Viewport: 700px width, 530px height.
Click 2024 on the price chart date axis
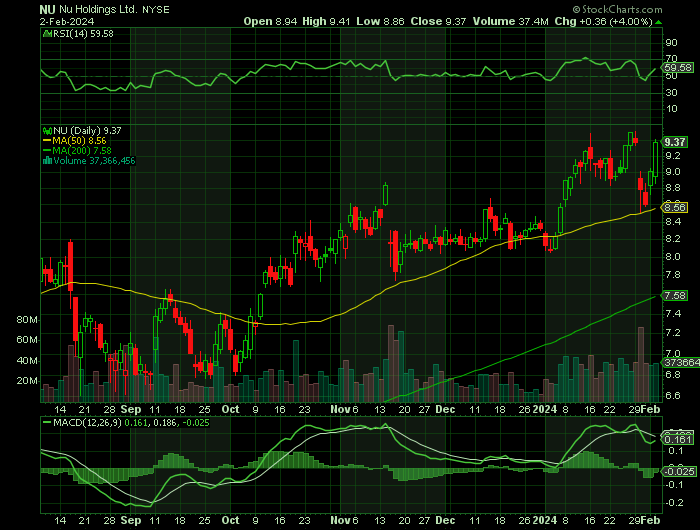545,409
